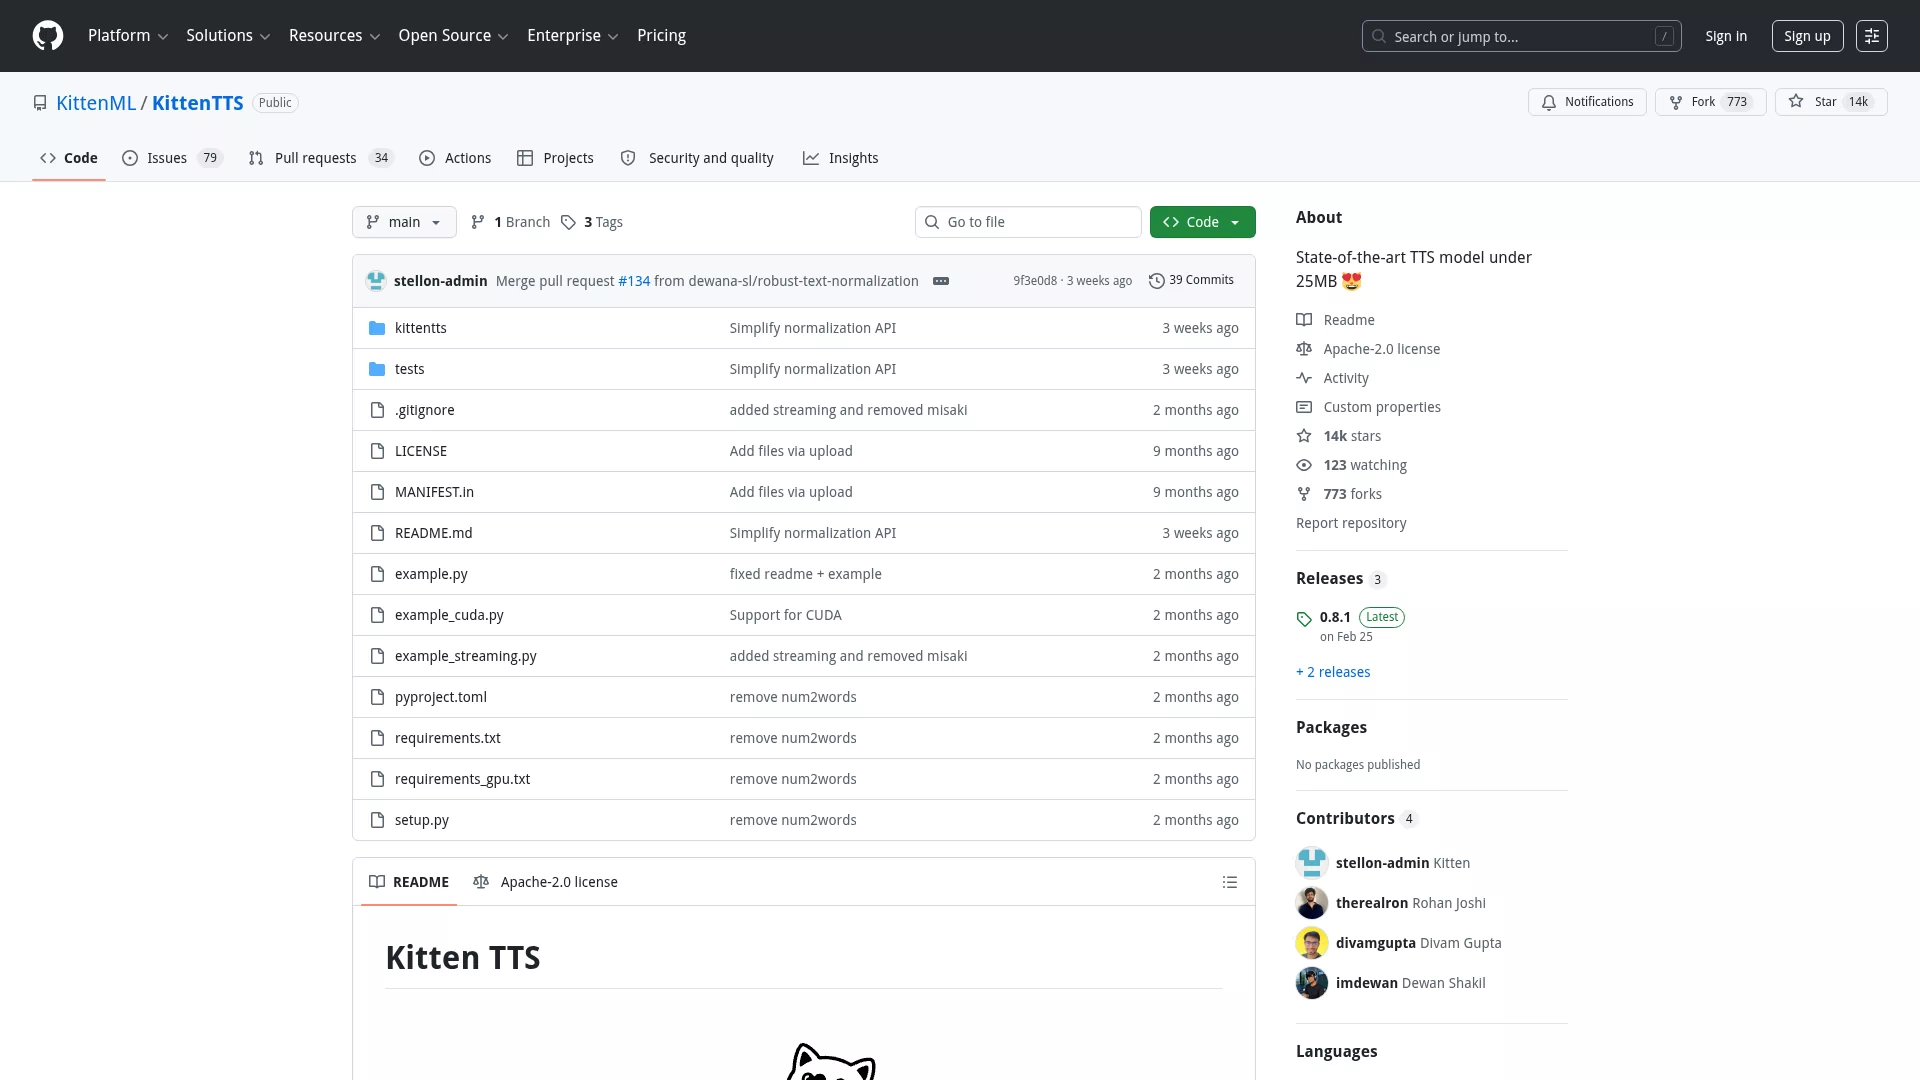Click the Sign in link

pyautogui.click(x=1726, y=36)
